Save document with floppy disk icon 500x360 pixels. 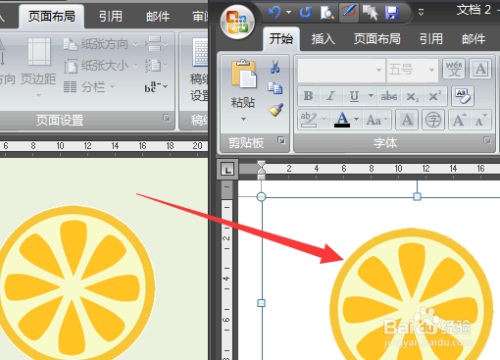(x=392, y=13)
